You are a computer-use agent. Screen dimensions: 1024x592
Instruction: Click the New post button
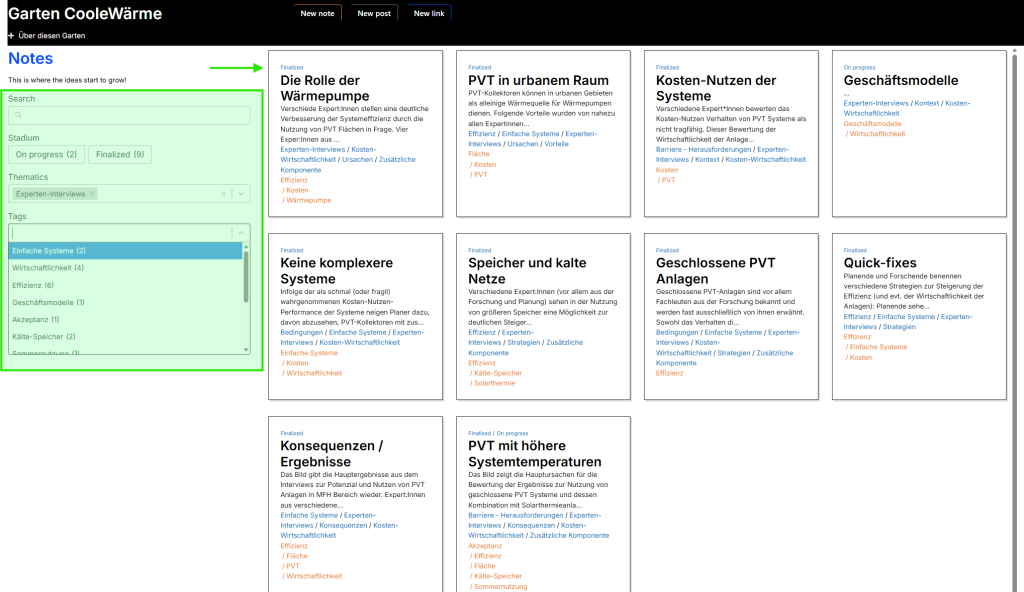(x=374, y=13)
